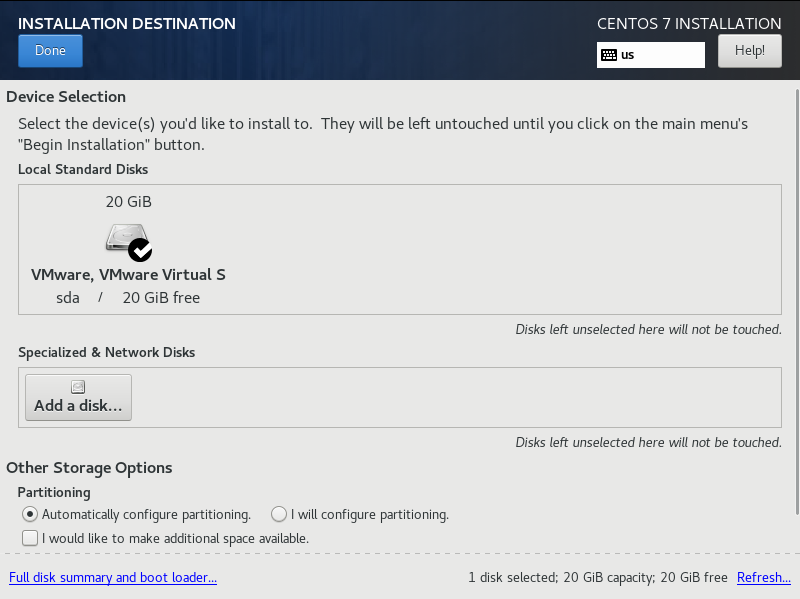
Task: Choose the 'I will configure partitioning' radio button
Action: tap(279, 514)
